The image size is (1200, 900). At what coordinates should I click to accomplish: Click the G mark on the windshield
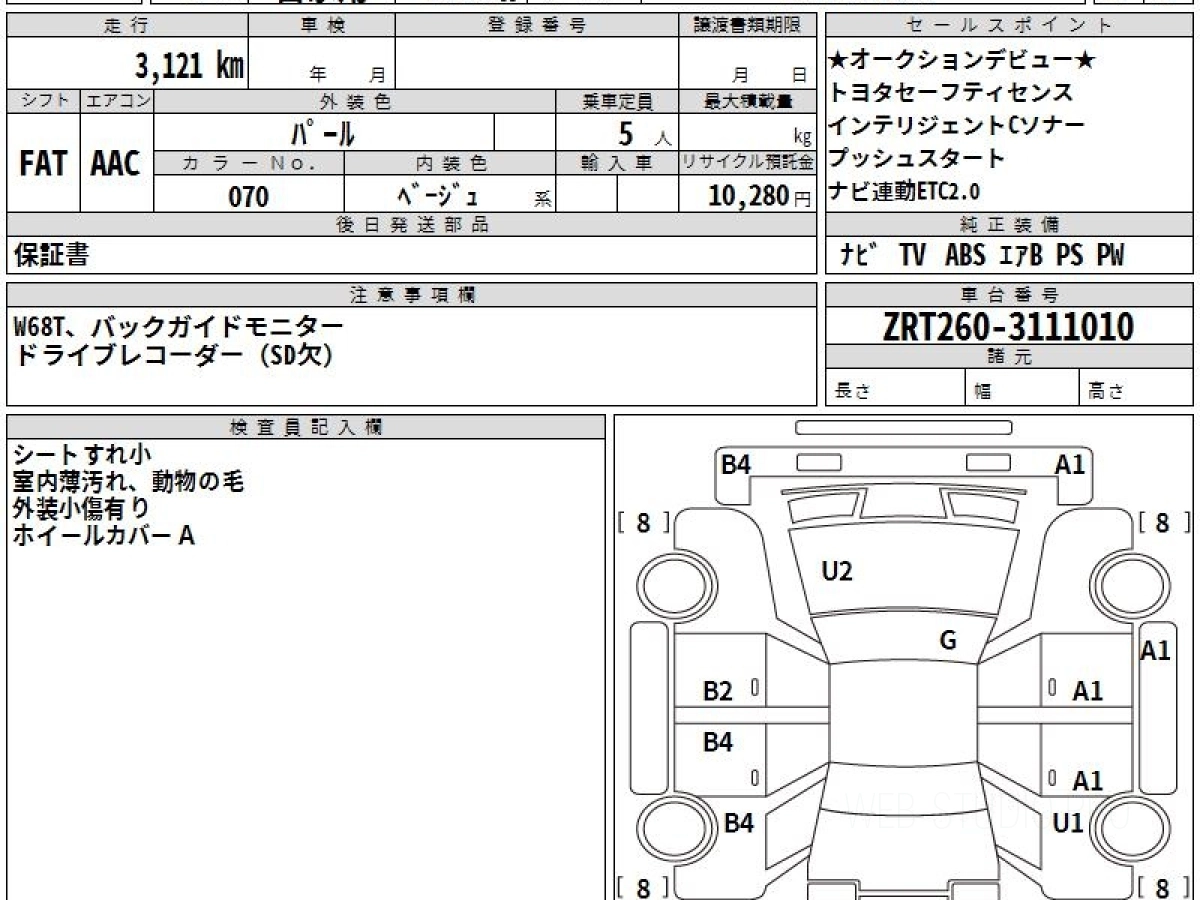coord(948,641)
